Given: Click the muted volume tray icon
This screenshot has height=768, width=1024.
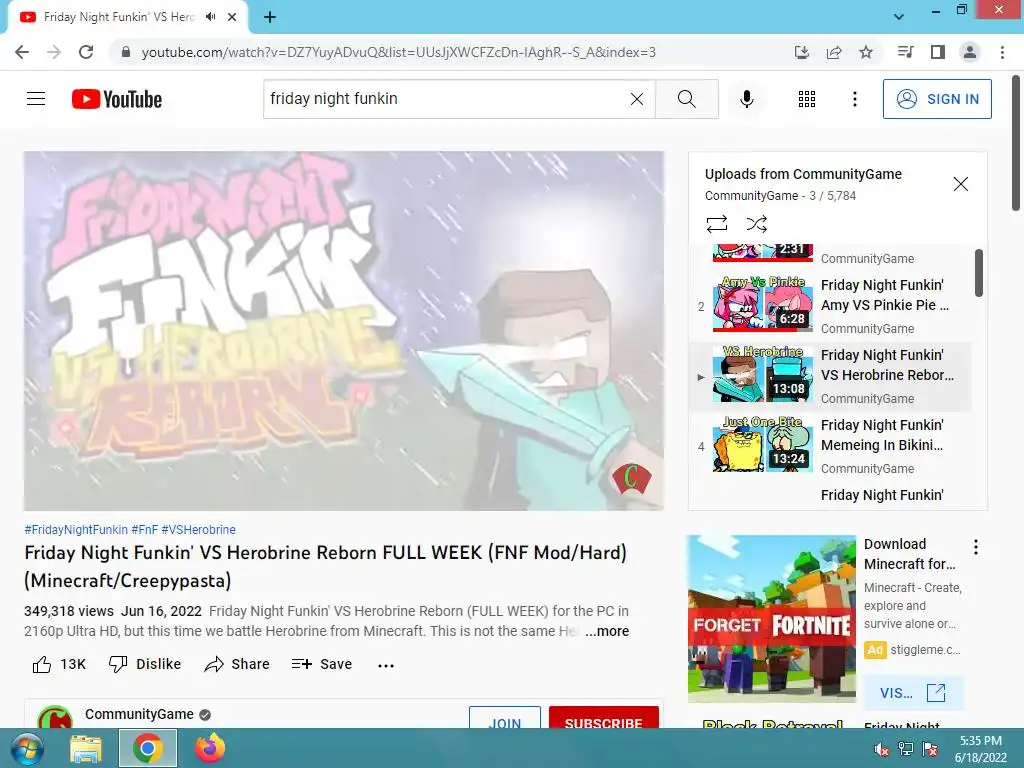Looking at the screenshot, I should [x=882, y=748].
